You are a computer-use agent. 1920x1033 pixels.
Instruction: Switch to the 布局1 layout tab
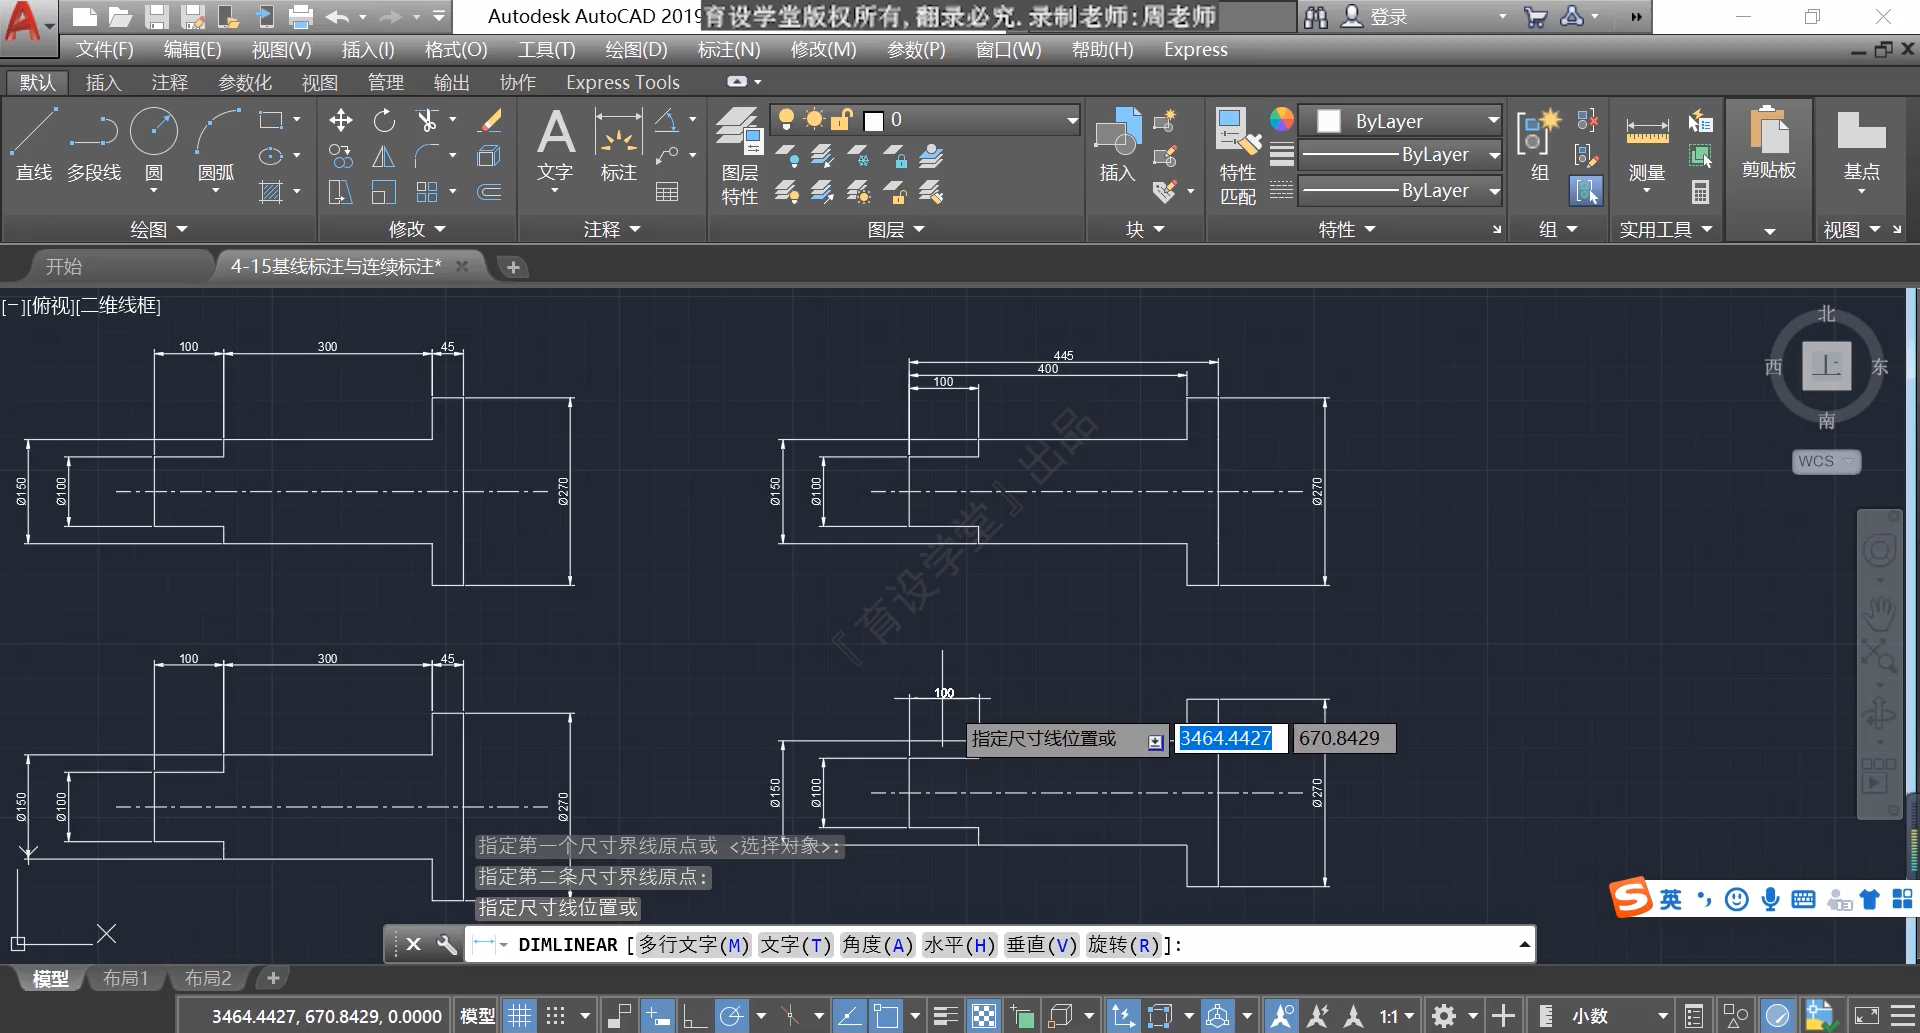(x=126, y=978)
